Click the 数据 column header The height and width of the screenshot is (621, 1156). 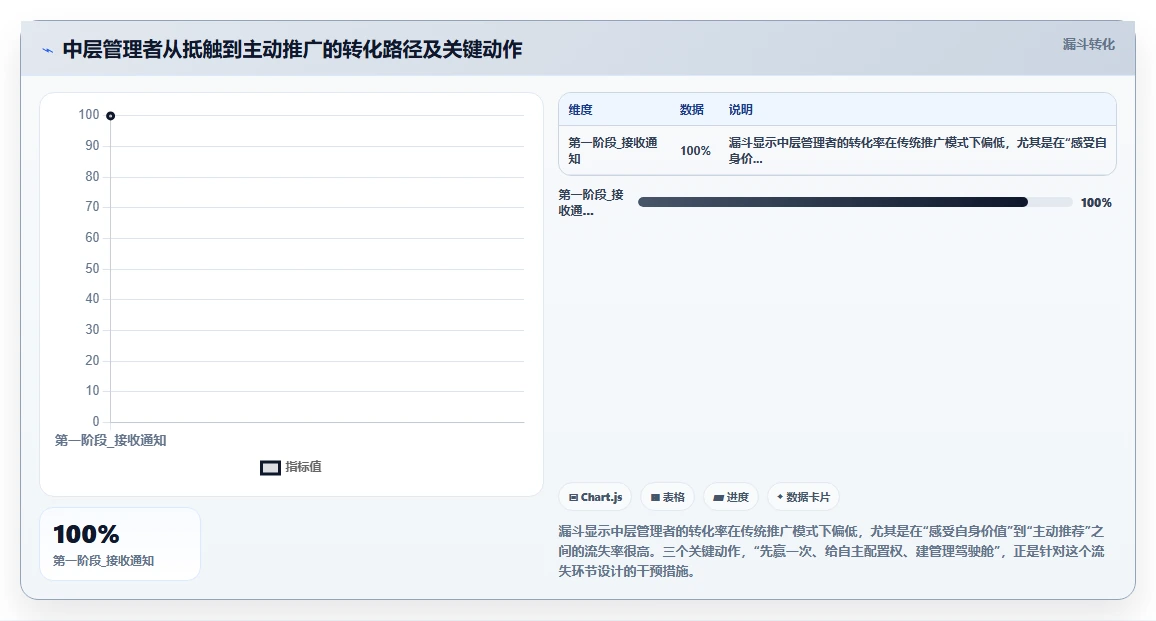[692, 110]
